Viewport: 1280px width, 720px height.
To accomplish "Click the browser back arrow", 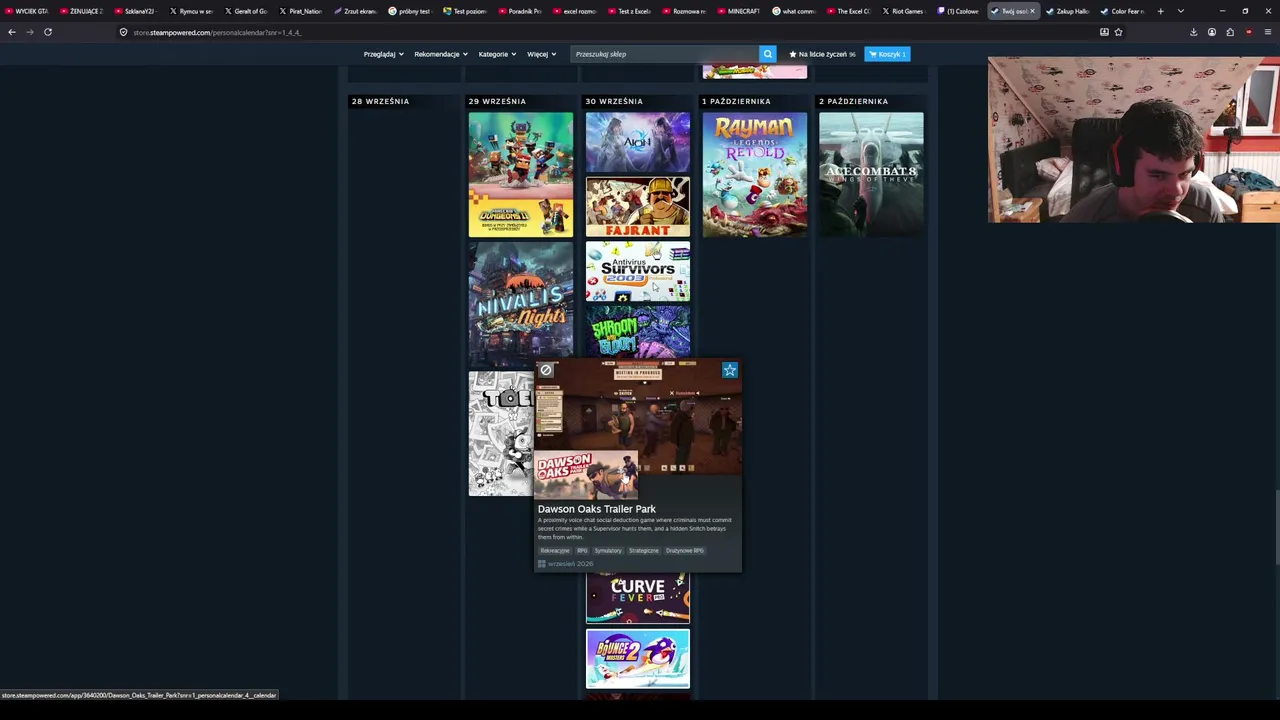I will coord(12,32).
